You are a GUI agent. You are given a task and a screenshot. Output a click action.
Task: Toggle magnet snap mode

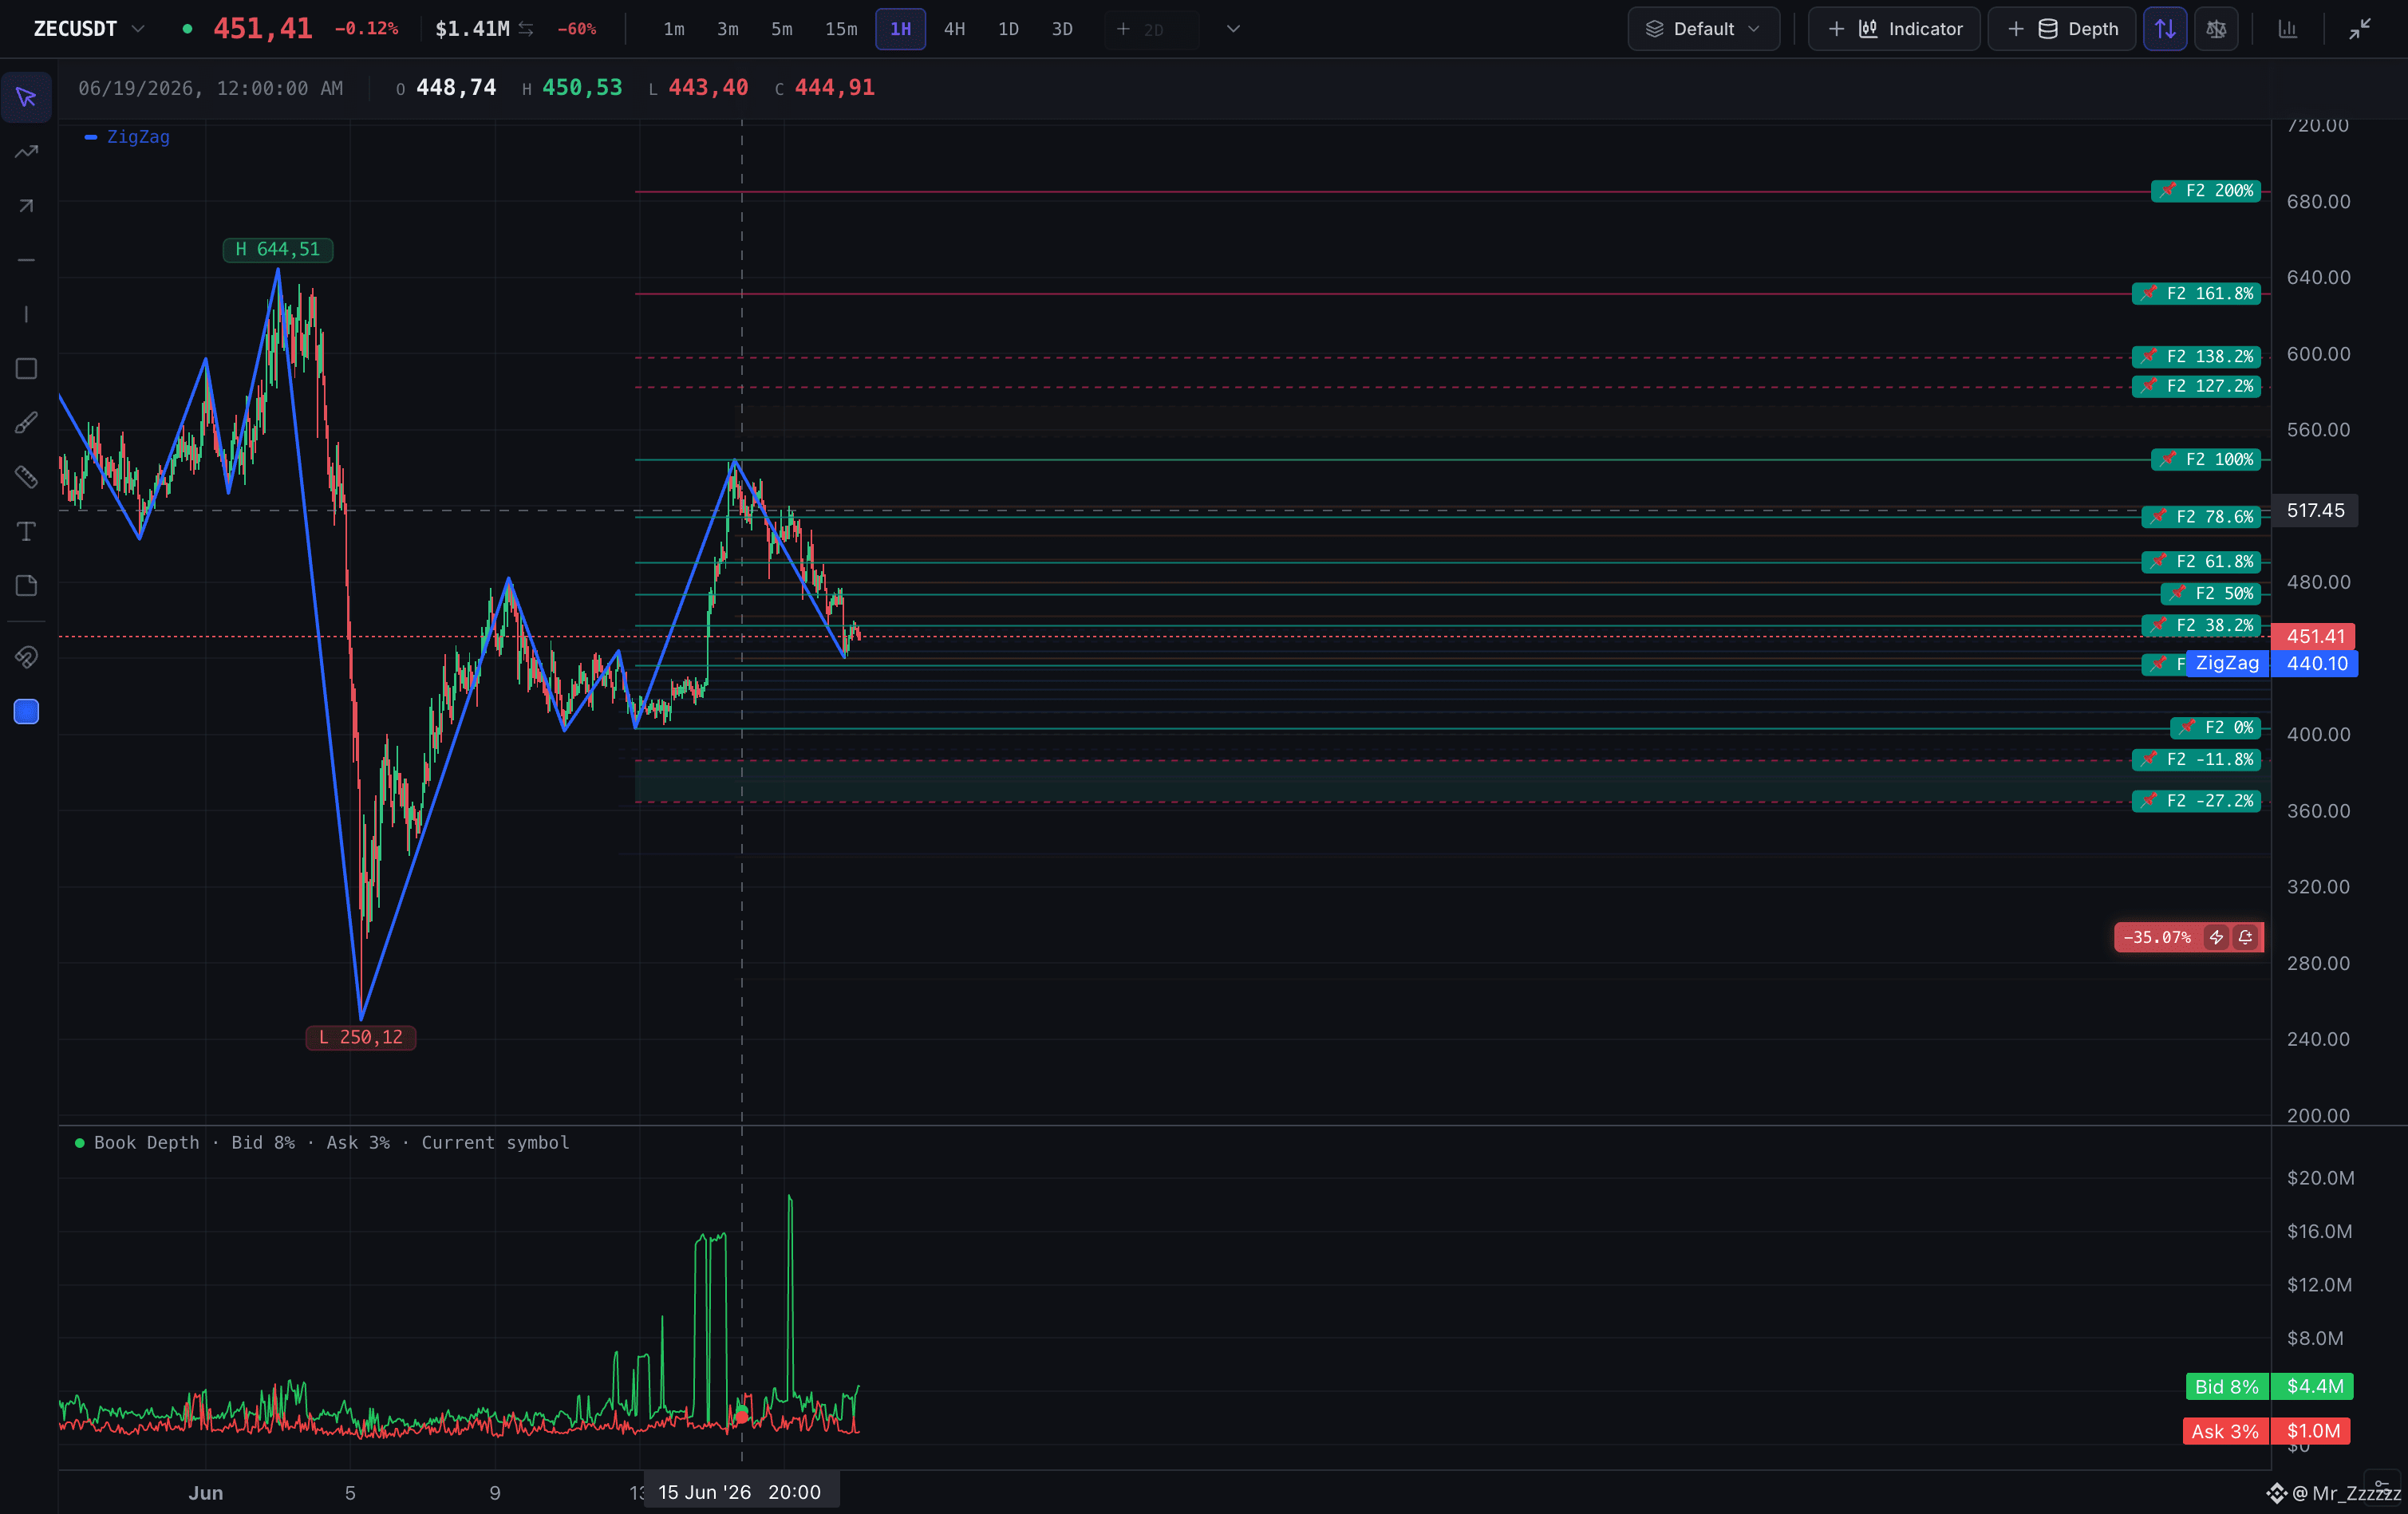coord(26,657)
